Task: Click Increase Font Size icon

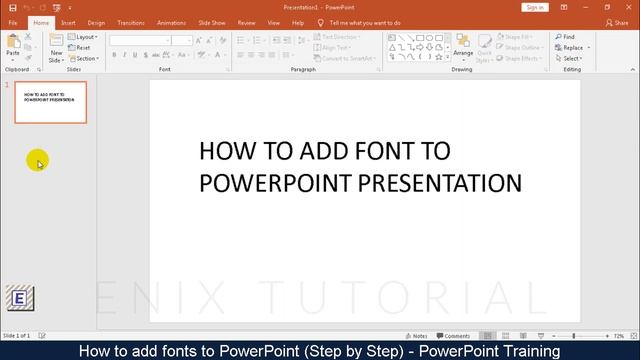Action: click(198, 40)
